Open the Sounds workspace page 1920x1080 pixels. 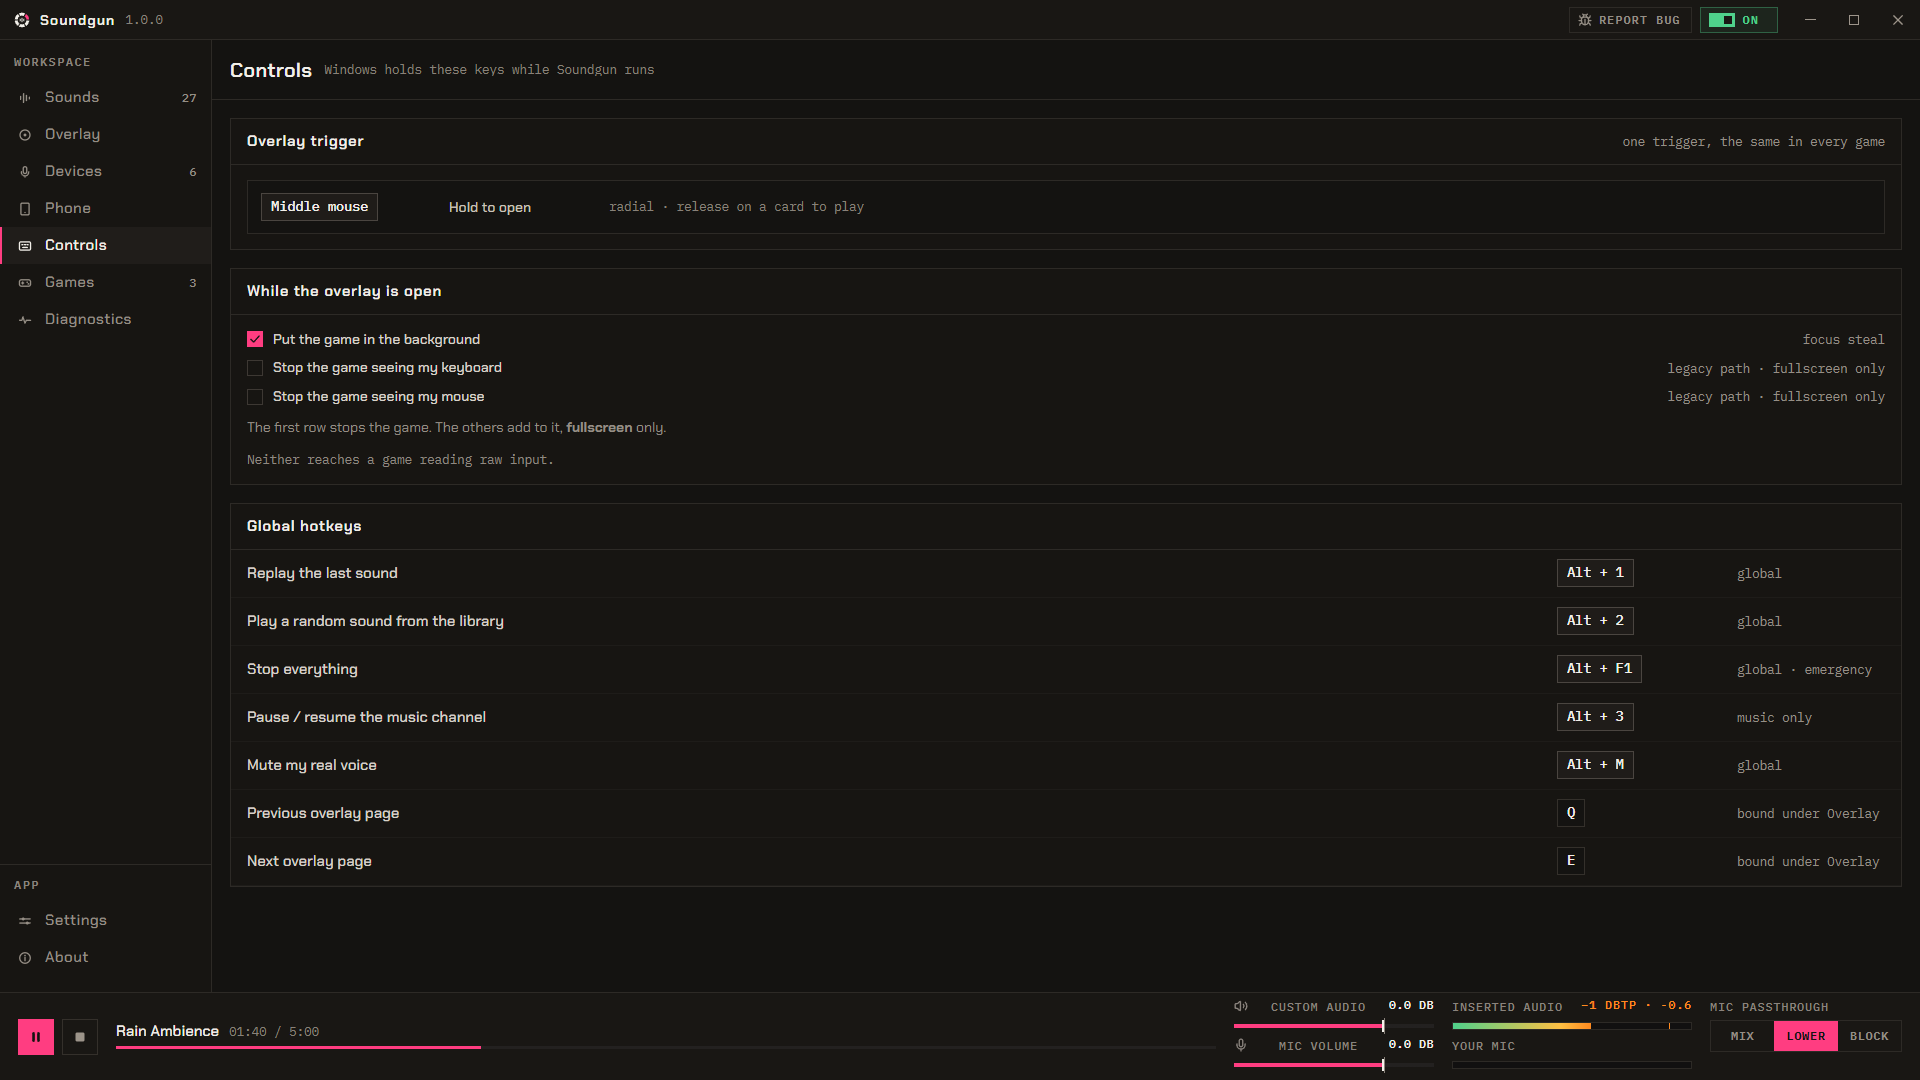coord(105,97)
